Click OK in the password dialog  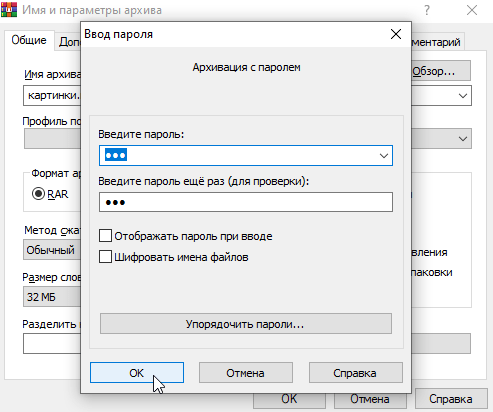coord(137,373)
